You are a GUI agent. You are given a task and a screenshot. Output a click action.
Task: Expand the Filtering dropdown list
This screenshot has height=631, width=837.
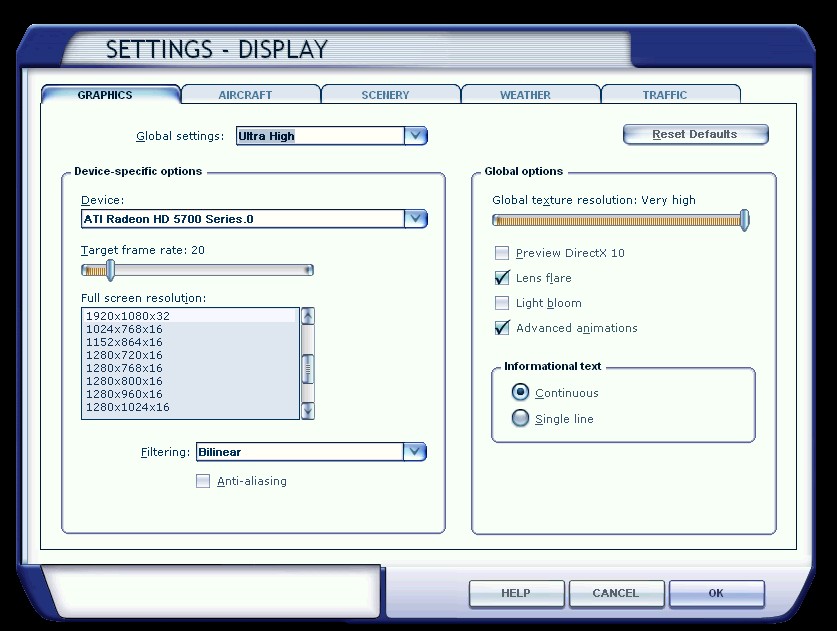pos(415,452)
